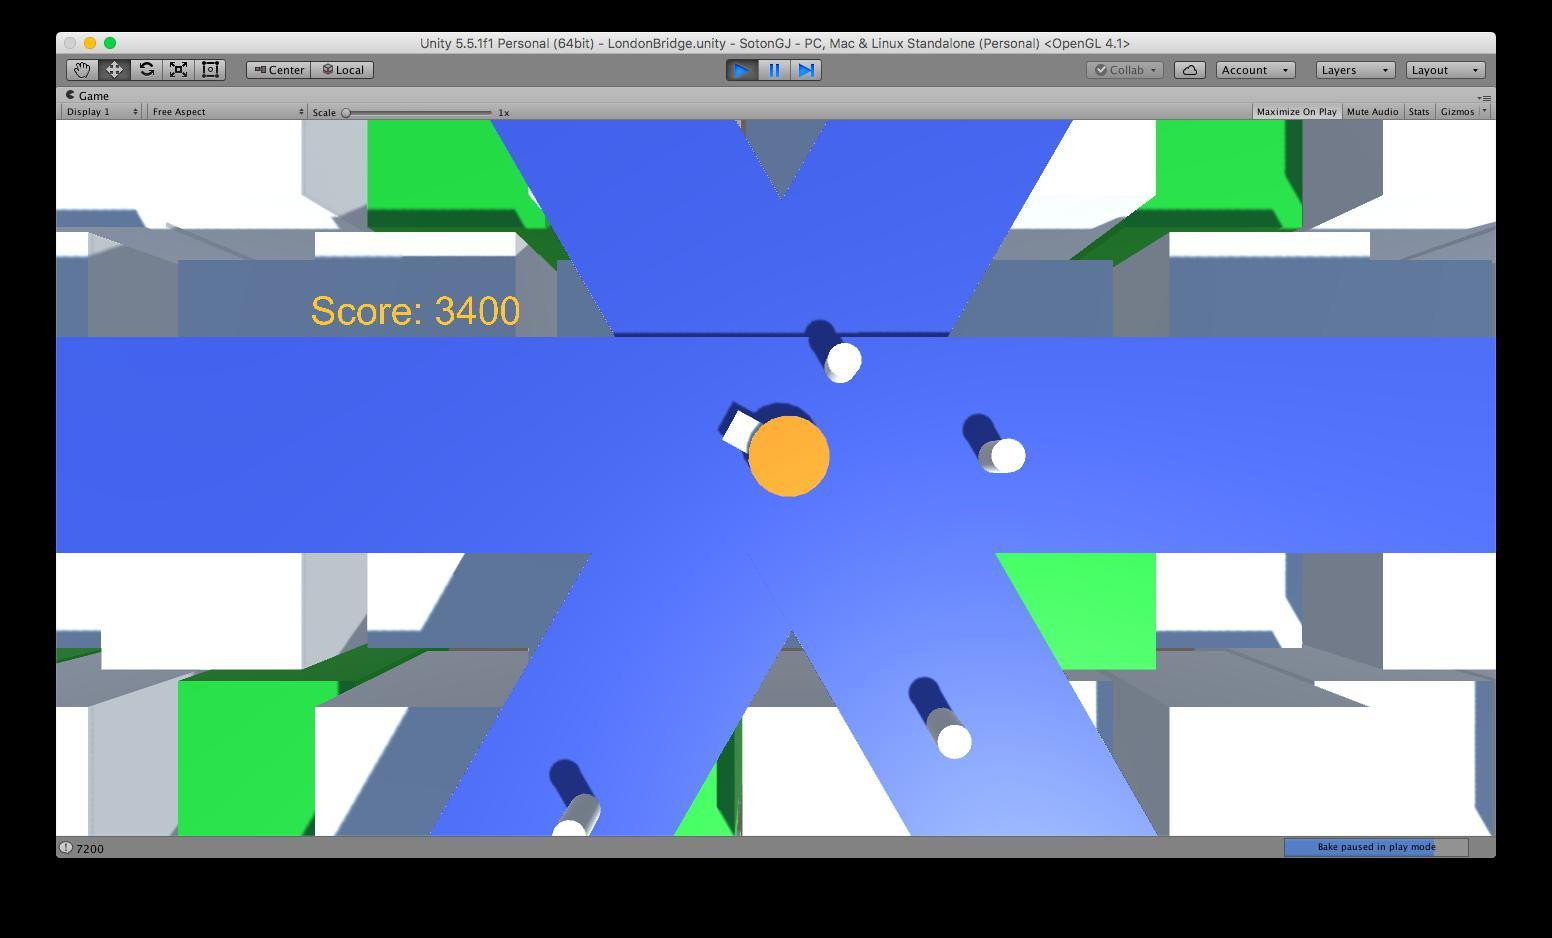Select the Move tool

click(114, 70)
